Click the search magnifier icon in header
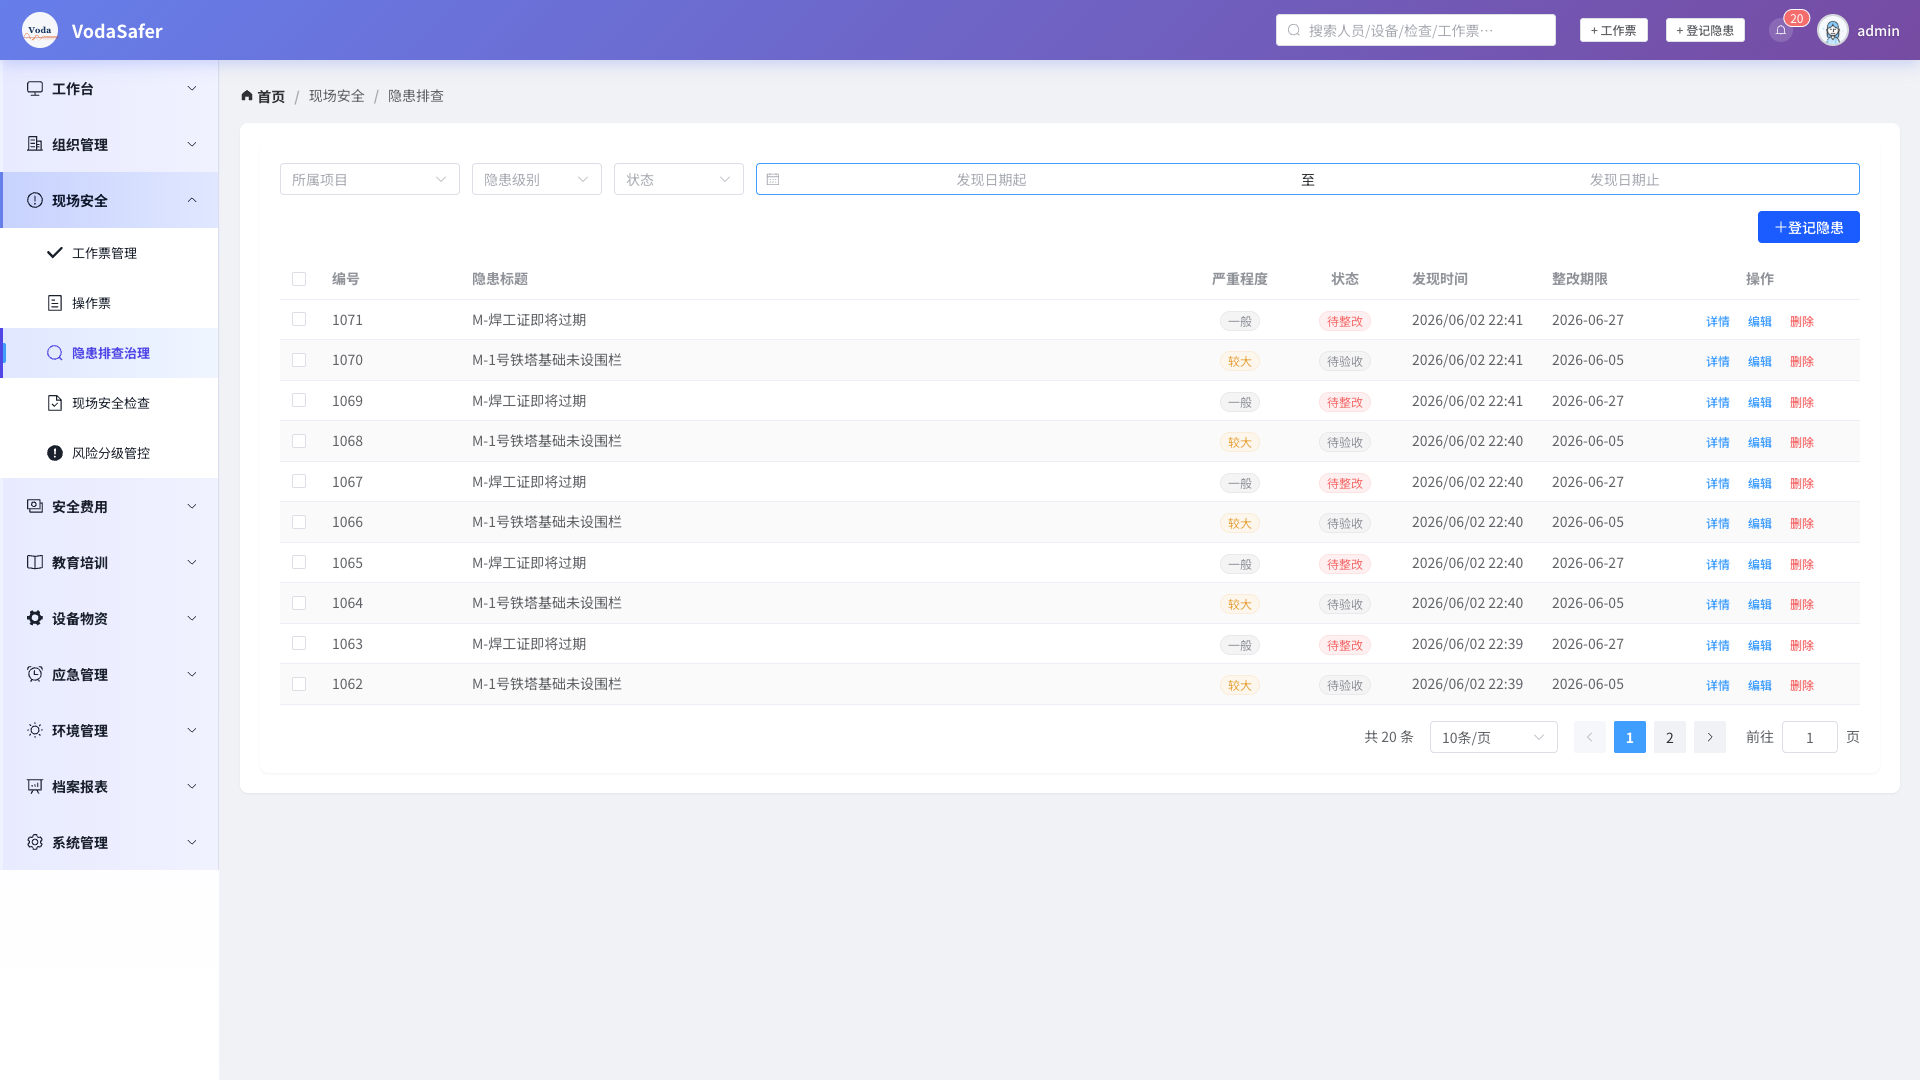Screen dimensions: 1920x1080 pyautogui.click(x=1294, y=30)
